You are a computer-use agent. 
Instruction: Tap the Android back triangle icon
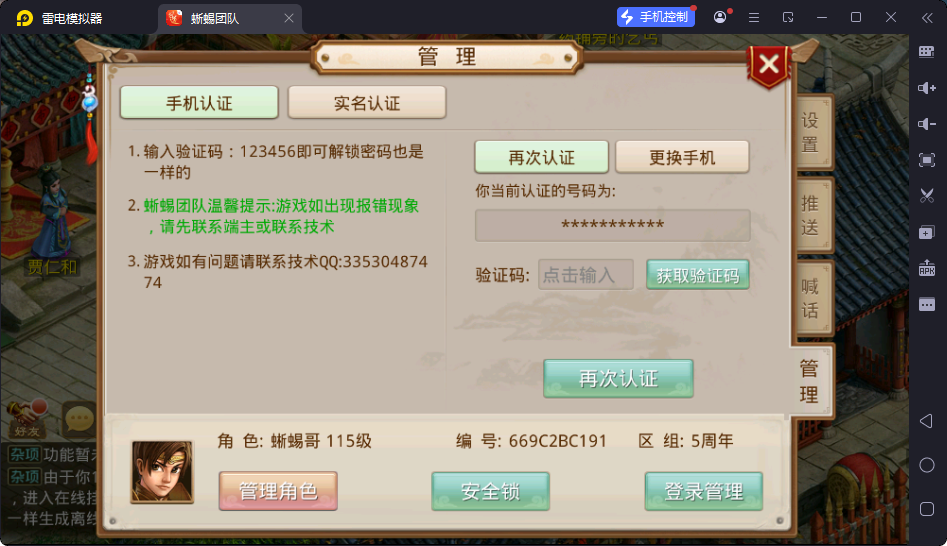coord(926,421)
